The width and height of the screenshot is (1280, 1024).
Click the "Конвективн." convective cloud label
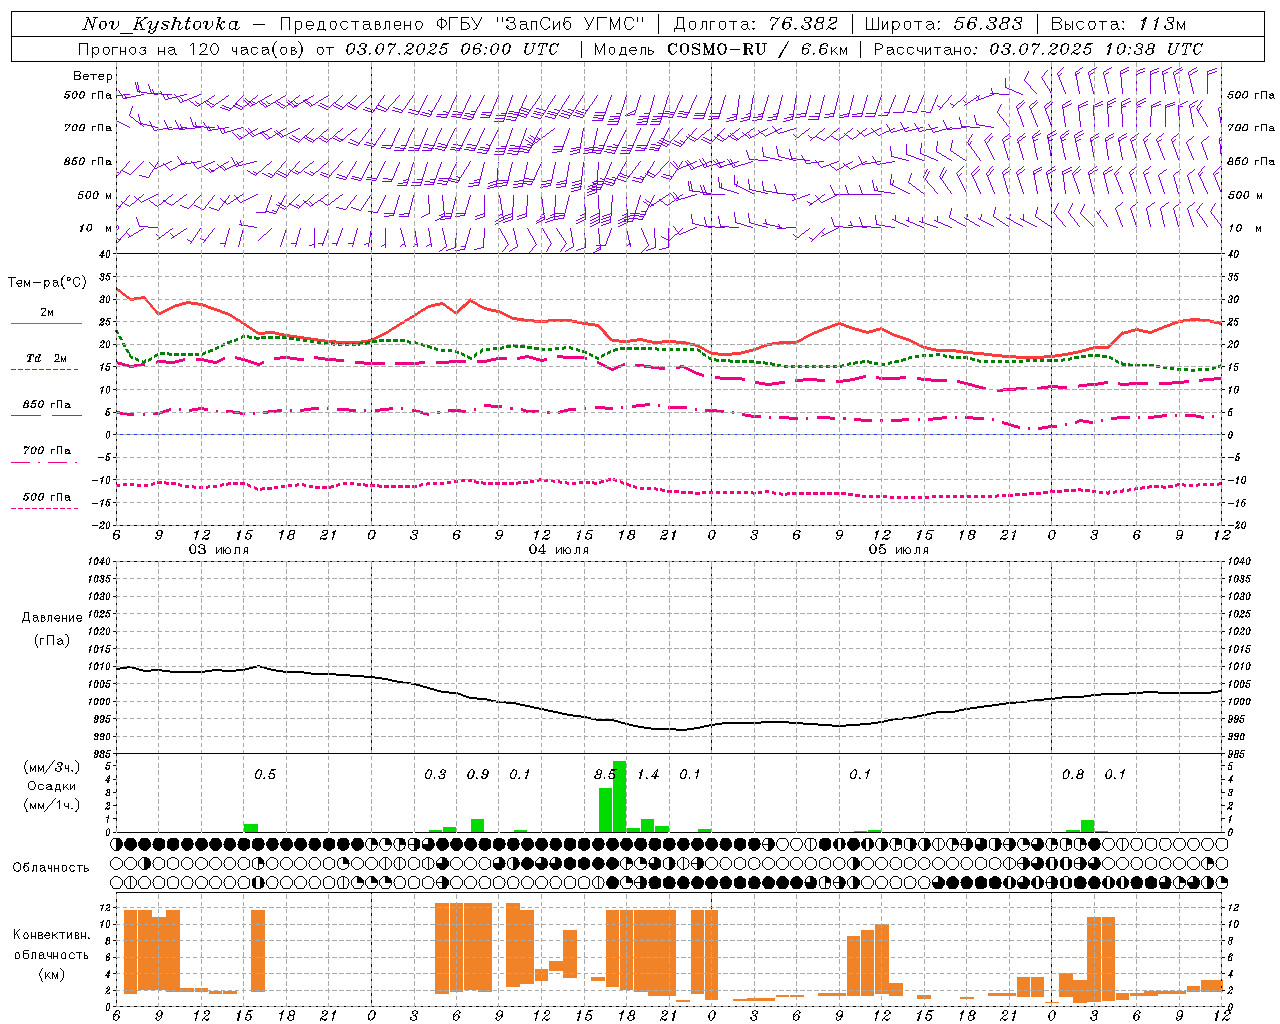(x=52, y=935)
